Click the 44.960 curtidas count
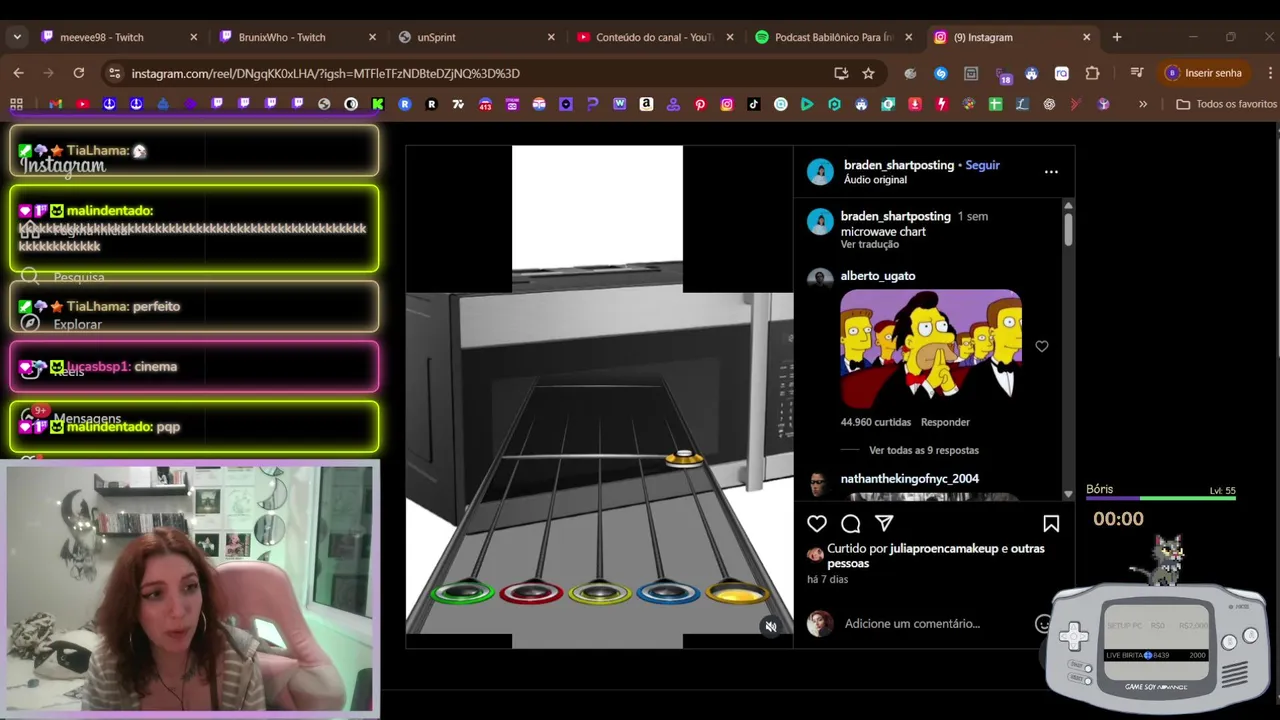This screenshot has width=1280, height=720. 876,422
